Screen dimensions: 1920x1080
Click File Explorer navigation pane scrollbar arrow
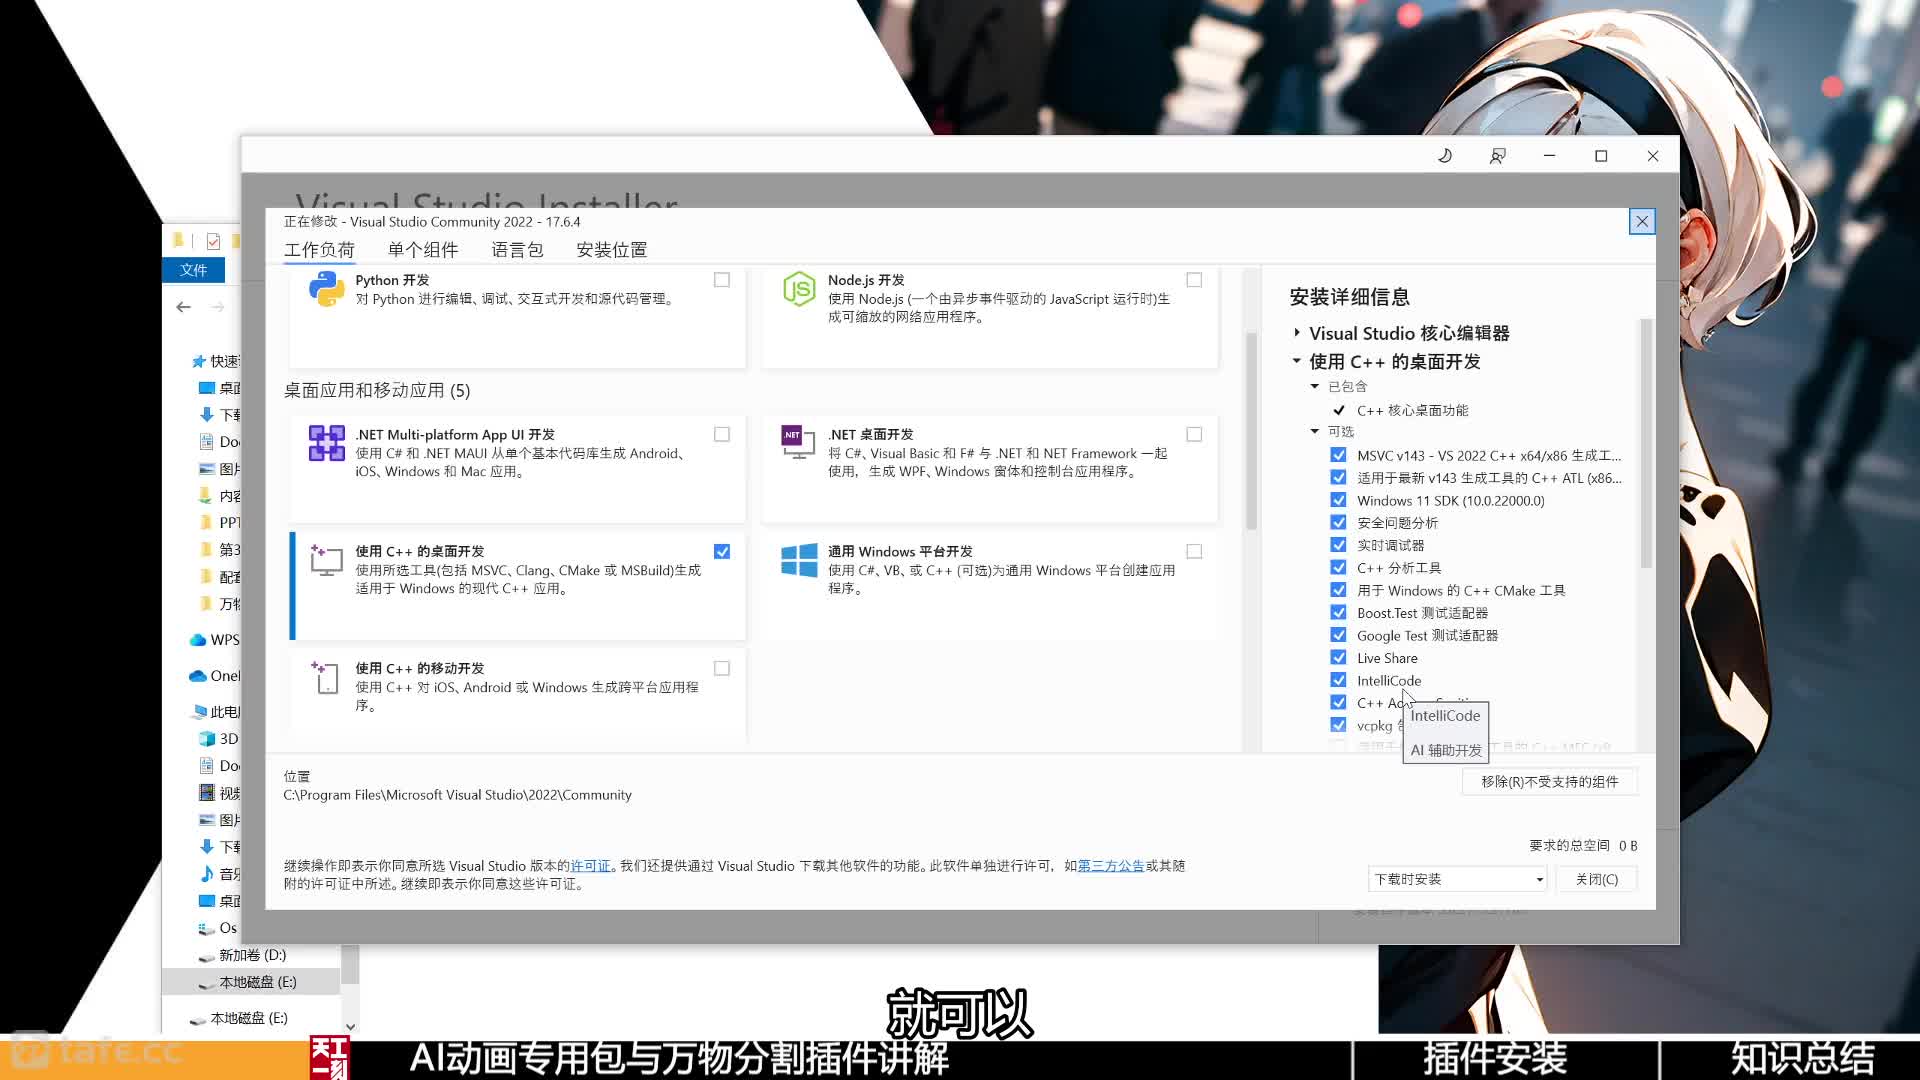point(350,1026)
